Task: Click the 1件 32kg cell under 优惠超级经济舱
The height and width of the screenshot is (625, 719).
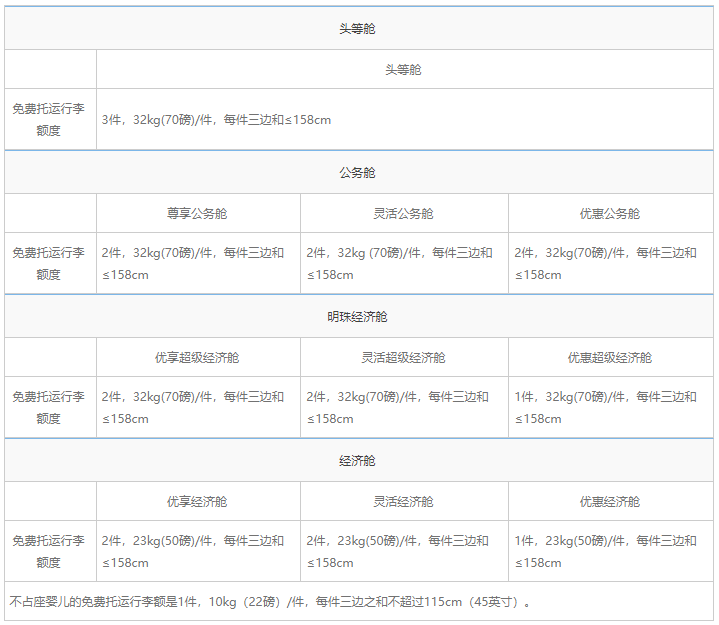Action: (x=610, y=408)
